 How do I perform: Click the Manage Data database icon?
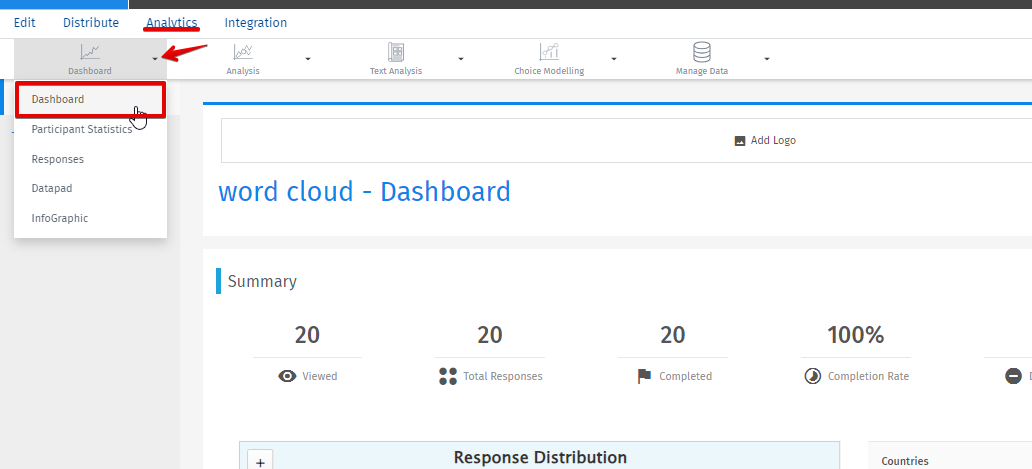702,52
